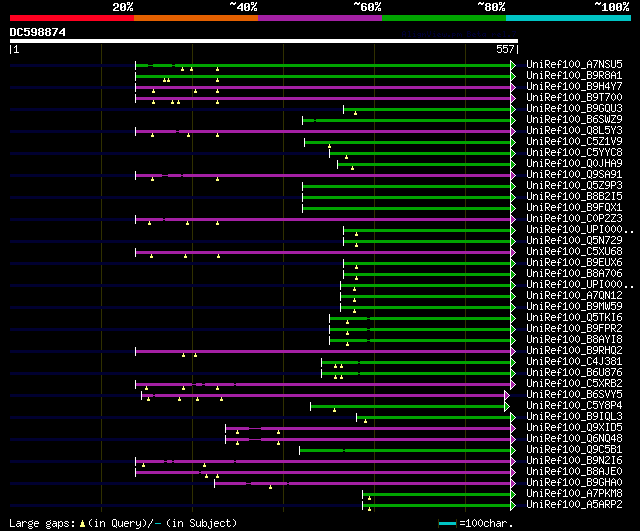
Task: Open hit UniRef100_B9GQU3
Action: pos(574,109)
